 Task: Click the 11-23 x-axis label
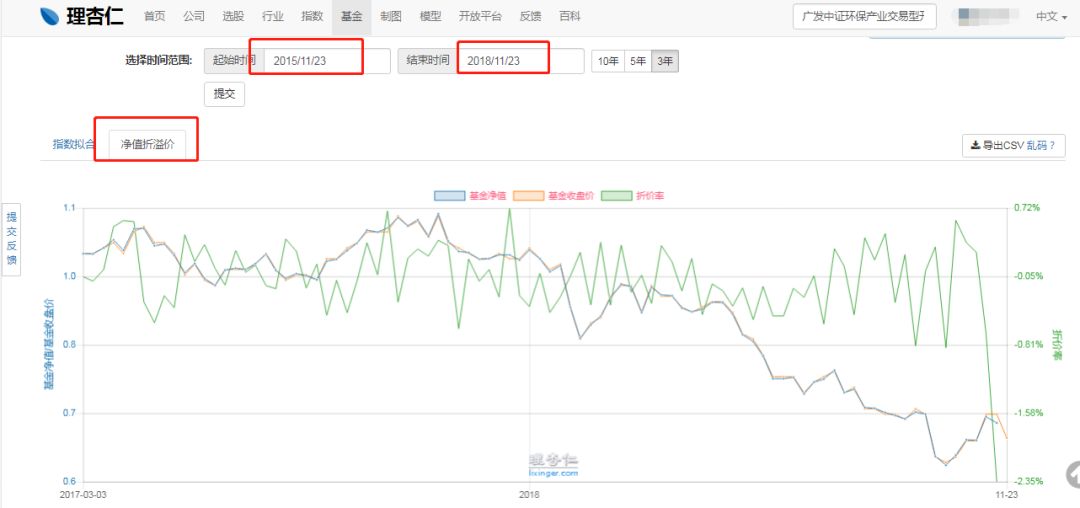click(x=1005, y=494)
